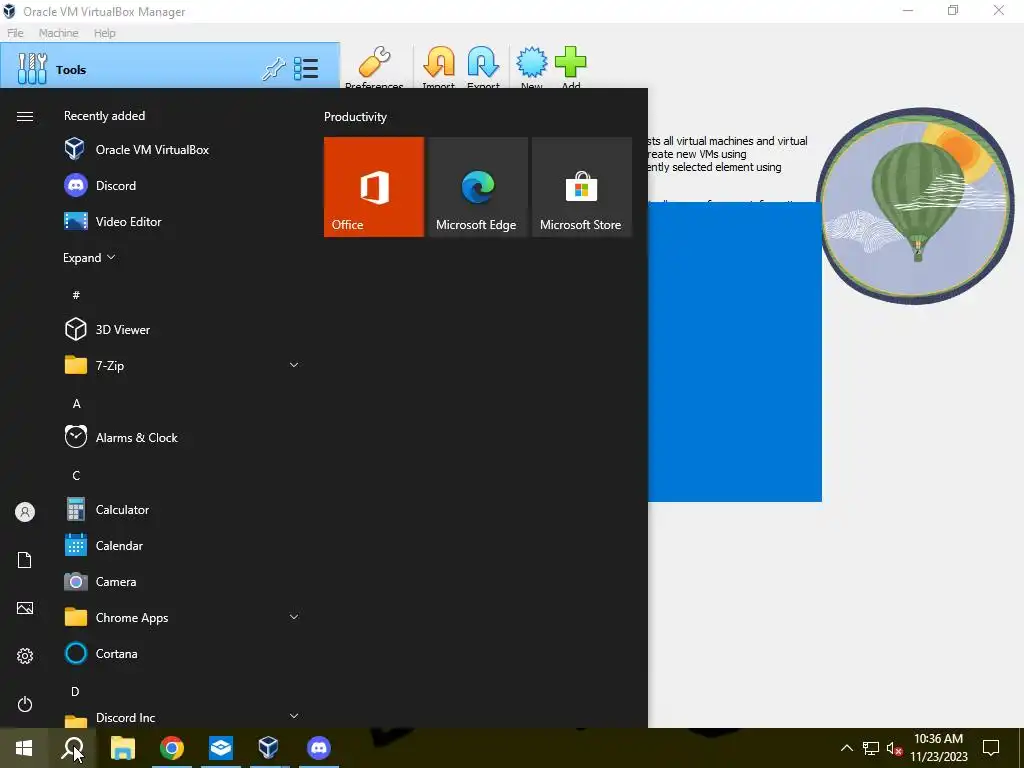
Task: Open Settings gear in the Start sidebar
Action: pos(25,656)
